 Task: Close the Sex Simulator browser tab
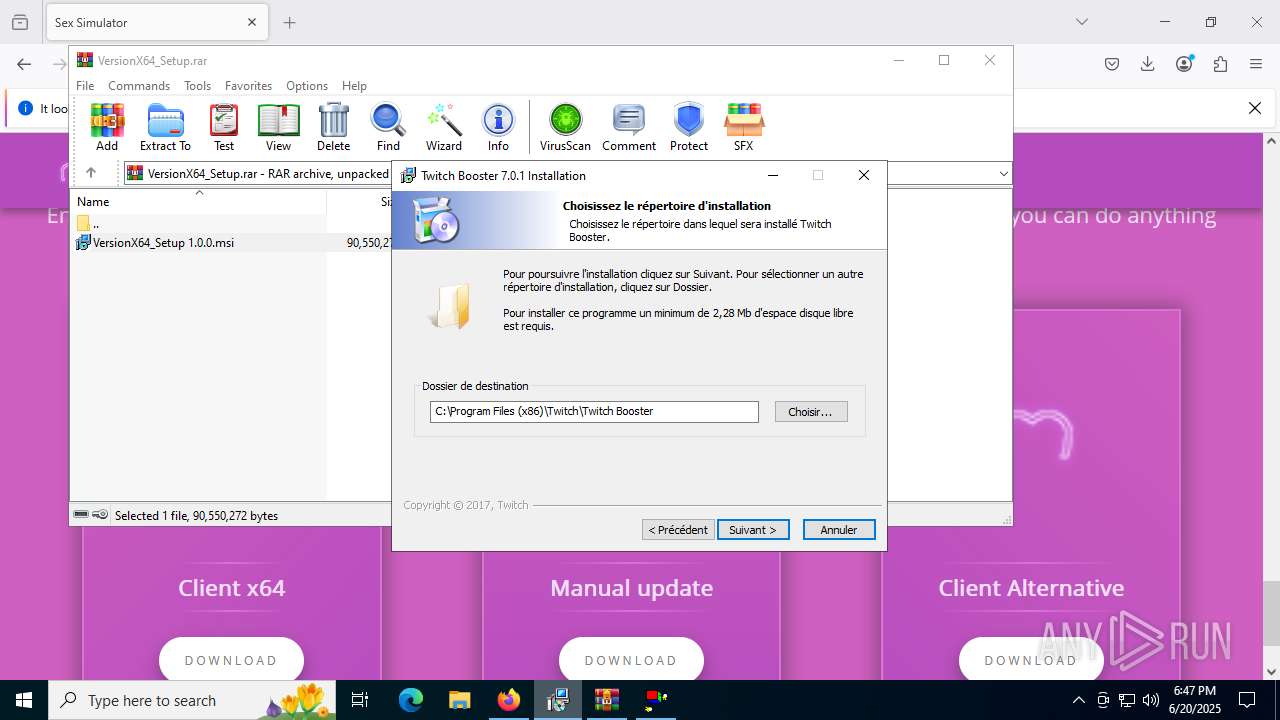(252, 22)
